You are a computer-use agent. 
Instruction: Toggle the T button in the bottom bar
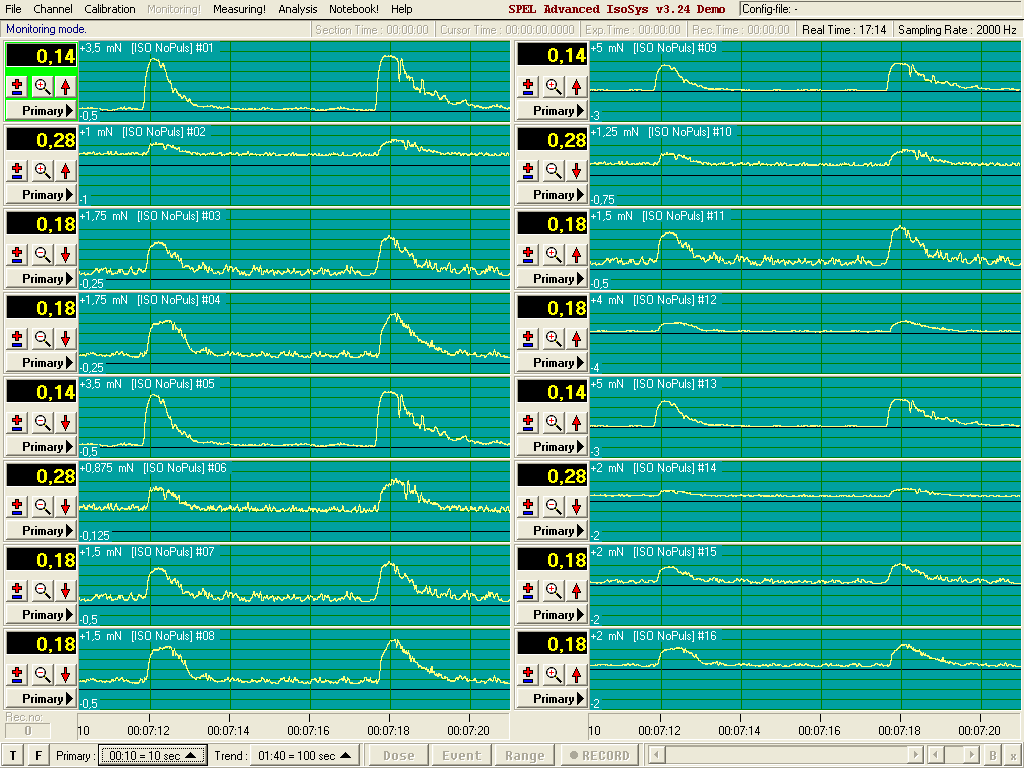[x=13, y=756]
